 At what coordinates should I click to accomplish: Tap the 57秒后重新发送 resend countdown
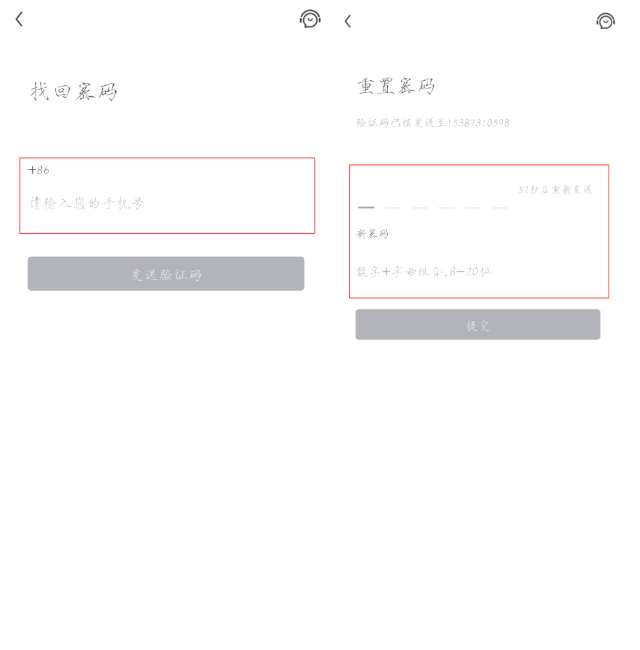point(555,190)
